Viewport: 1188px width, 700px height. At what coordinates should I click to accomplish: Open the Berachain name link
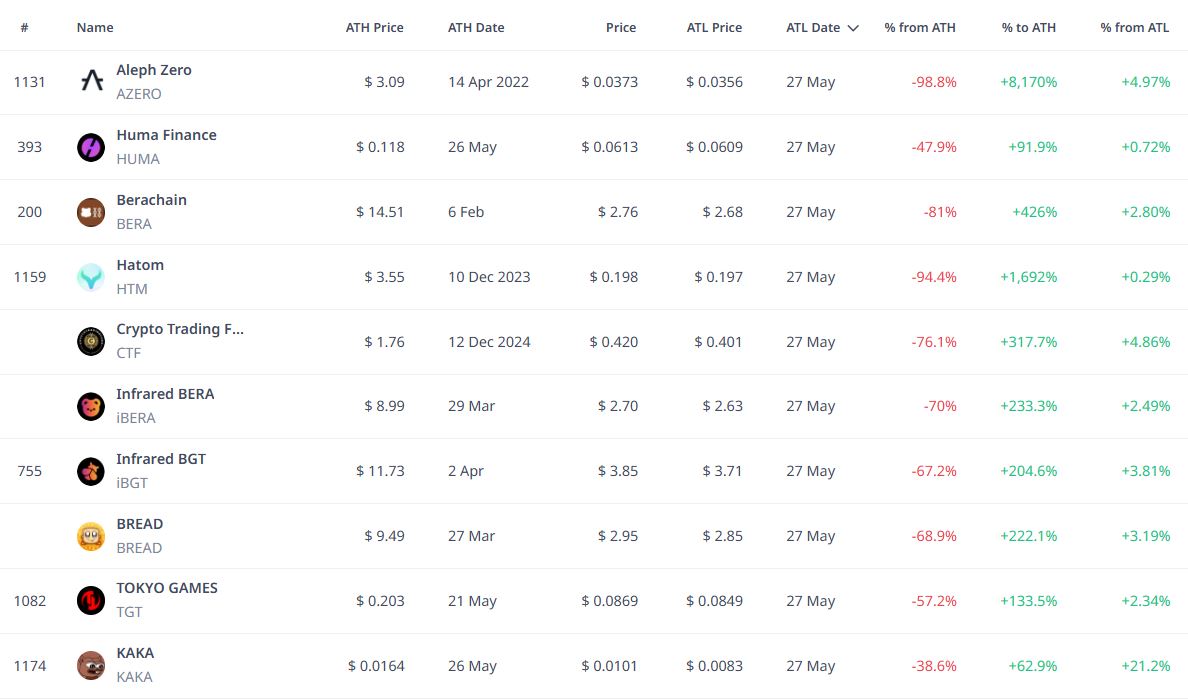click(x=152, y=200)
